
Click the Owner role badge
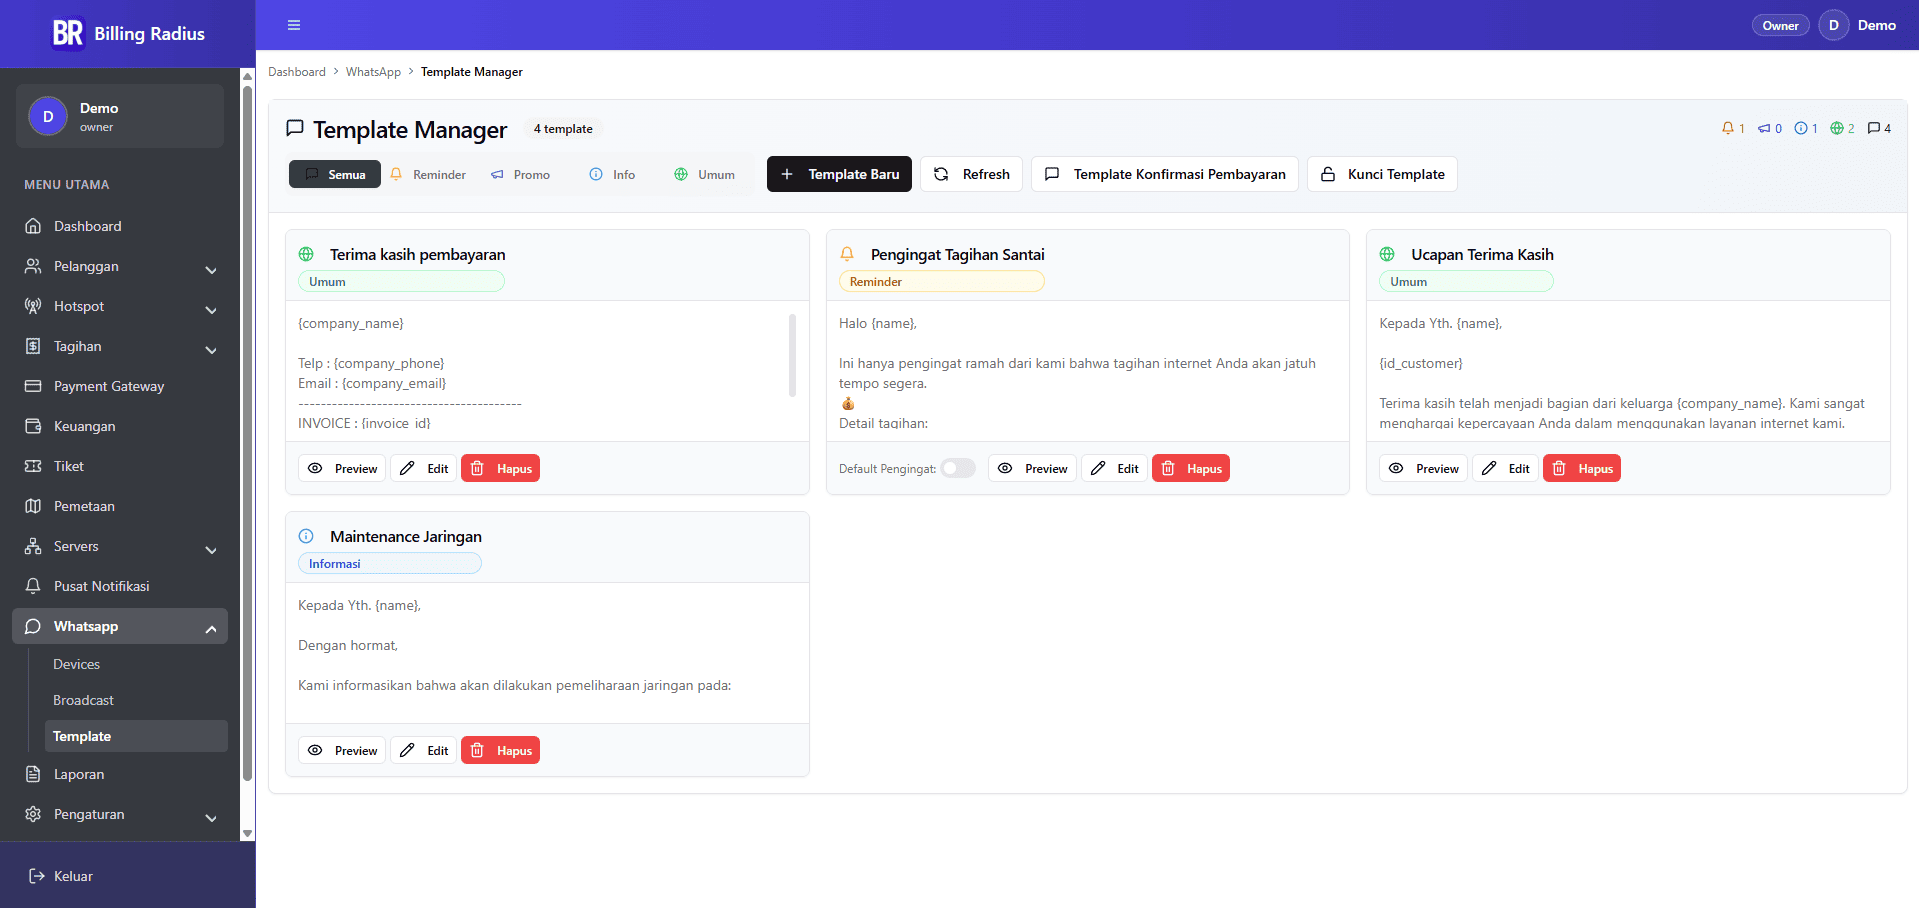tap(1780, 25)
